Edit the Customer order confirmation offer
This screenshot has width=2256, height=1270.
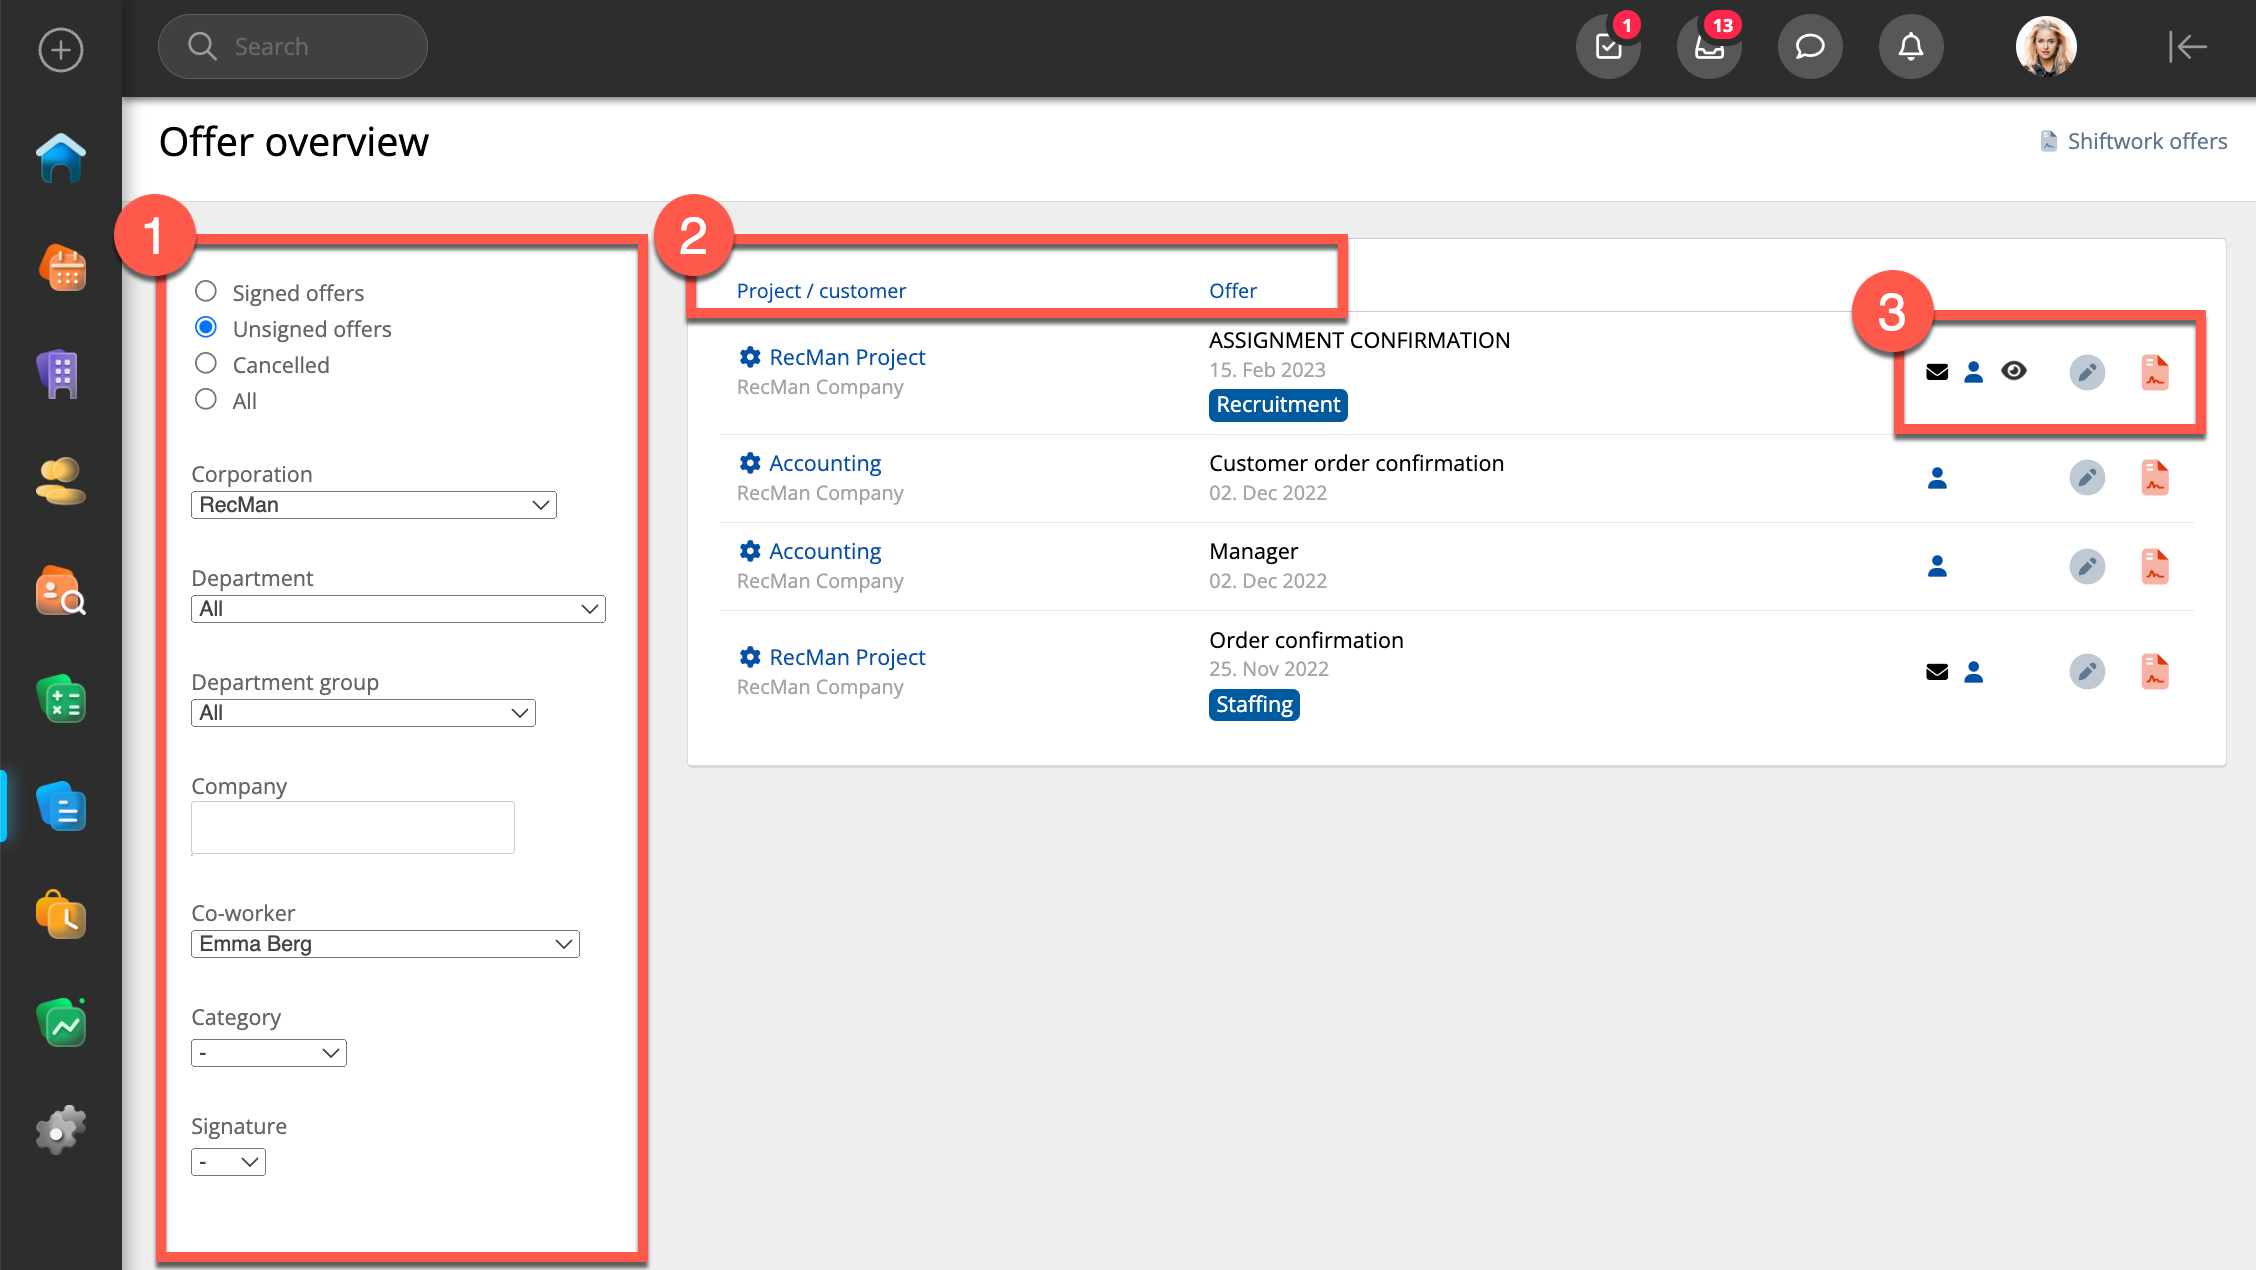(2087, 478)
